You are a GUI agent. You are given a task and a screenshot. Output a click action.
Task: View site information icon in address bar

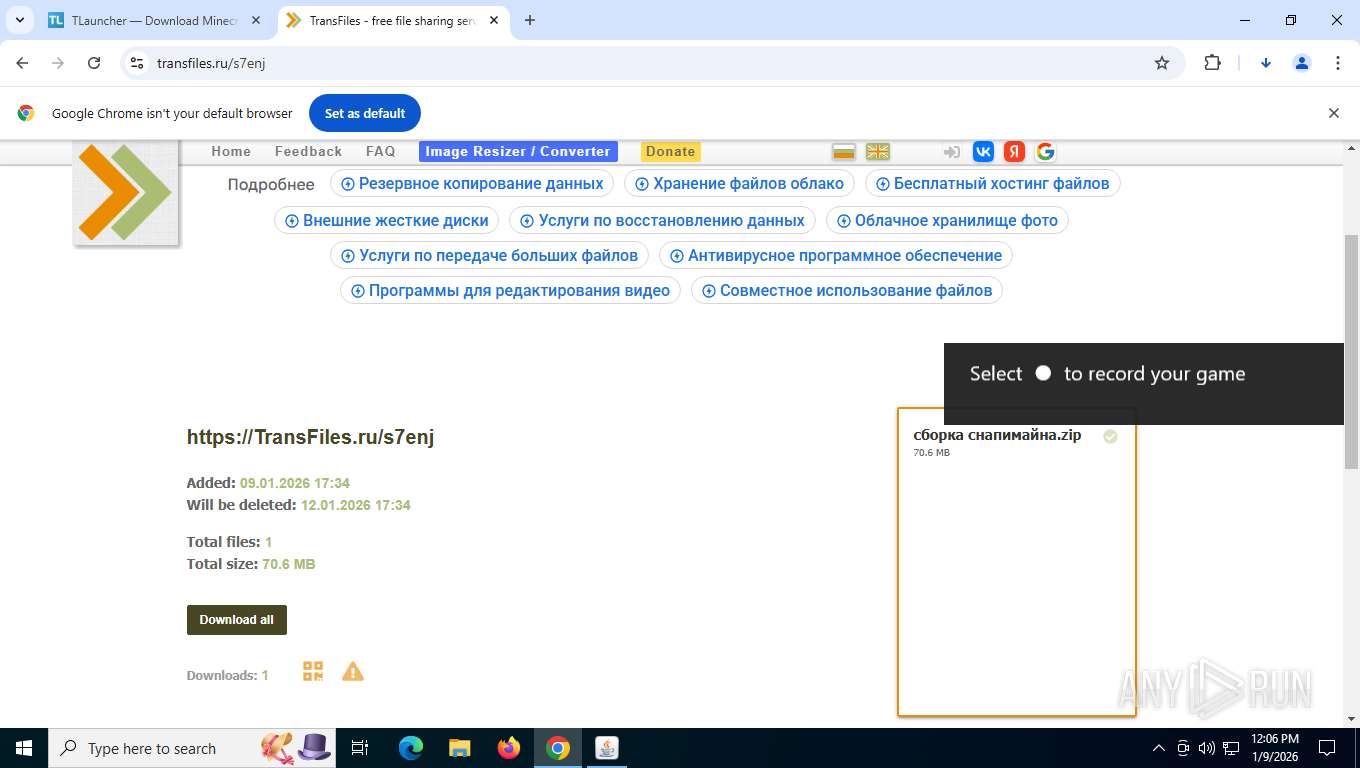click(137, 63)
